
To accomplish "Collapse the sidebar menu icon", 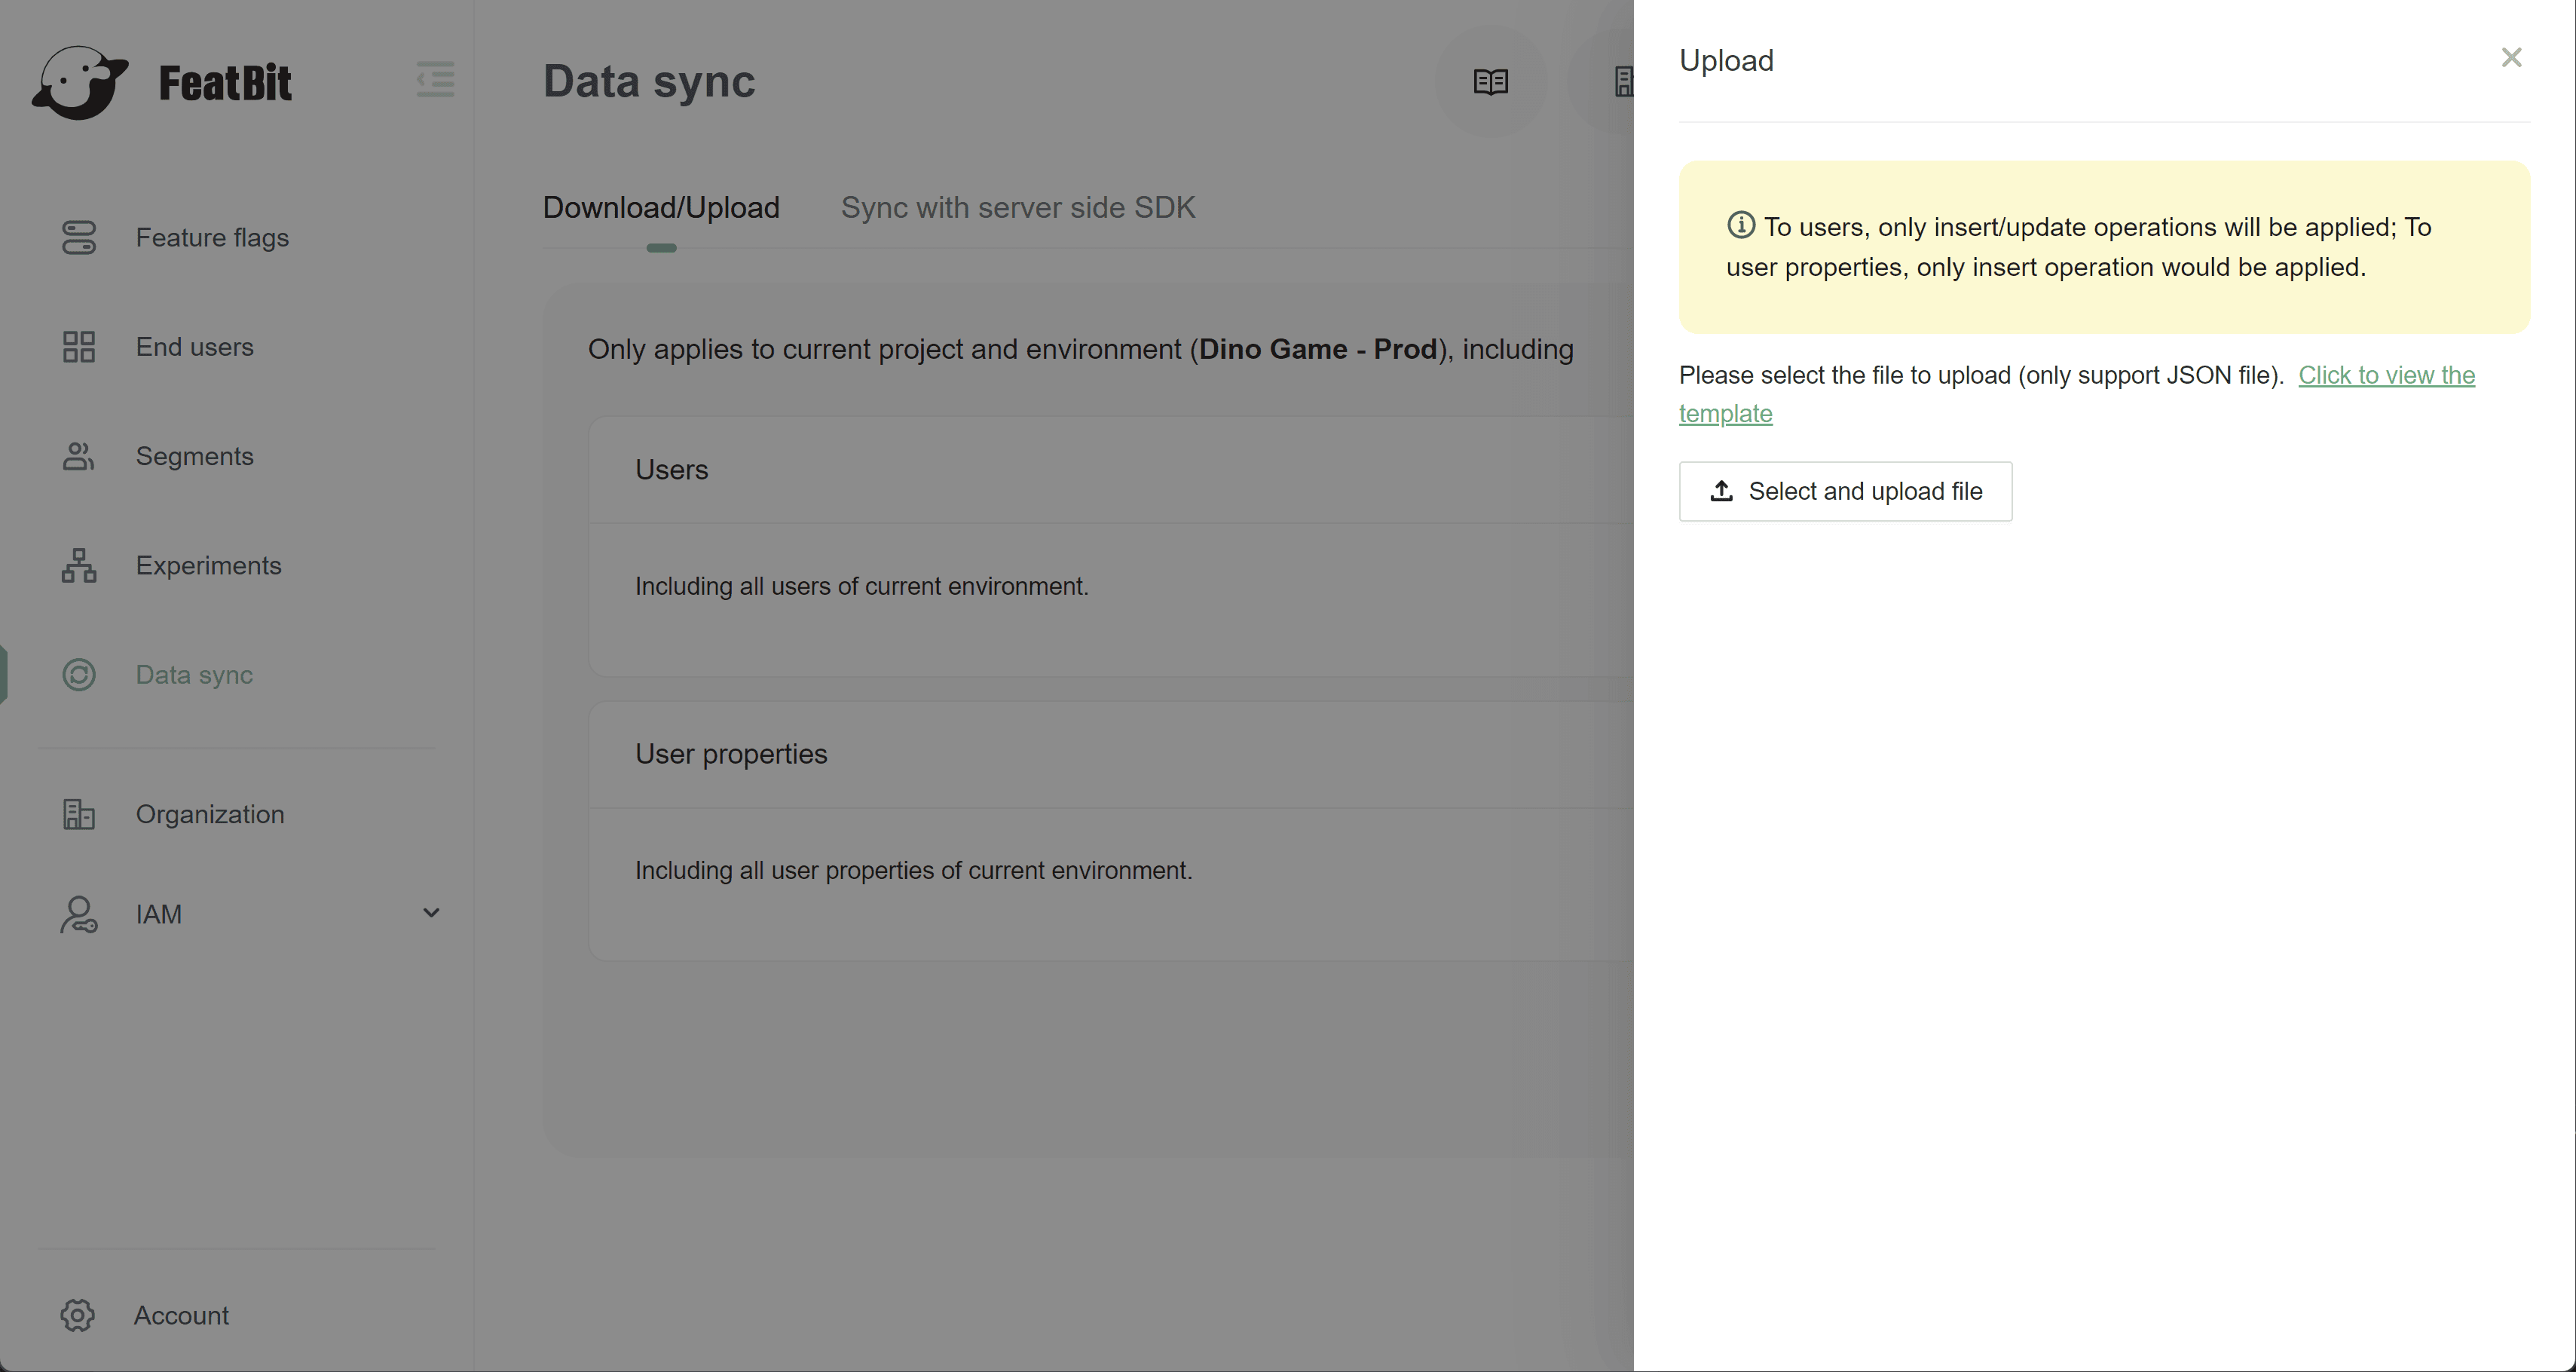I will point(435,79).
